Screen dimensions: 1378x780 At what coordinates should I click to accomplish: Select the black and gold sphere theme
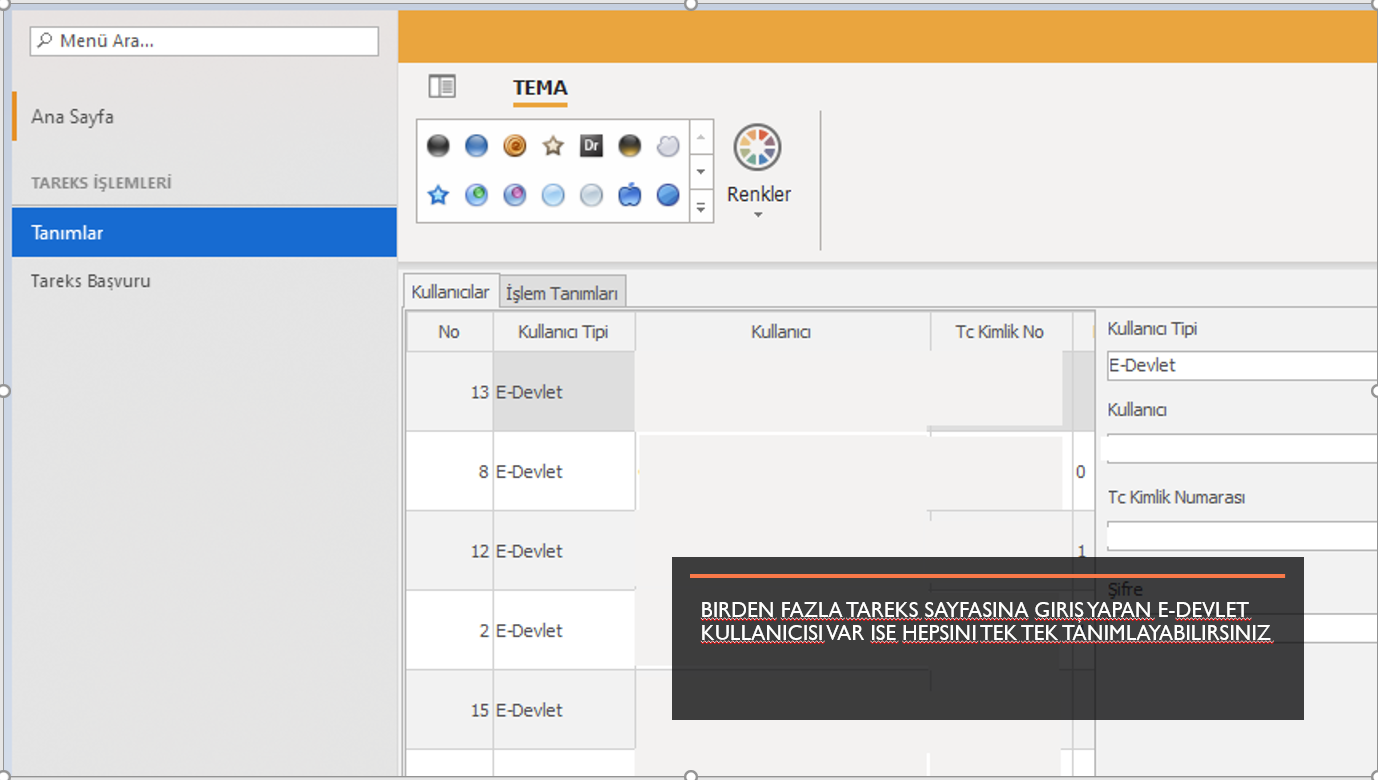point(629,146)
